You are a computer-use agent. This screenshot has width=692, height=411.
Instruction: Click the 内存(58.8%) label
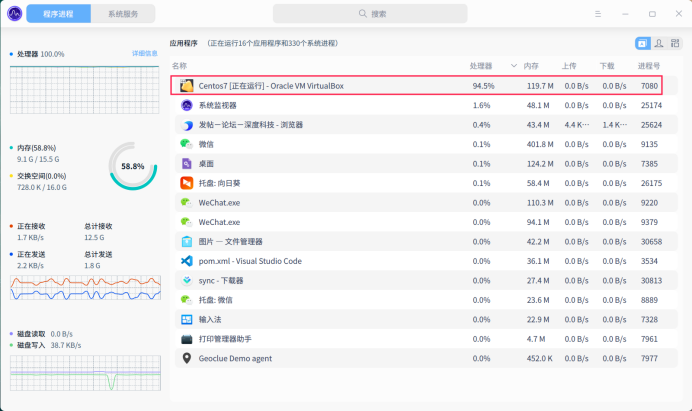pos(37,148)
